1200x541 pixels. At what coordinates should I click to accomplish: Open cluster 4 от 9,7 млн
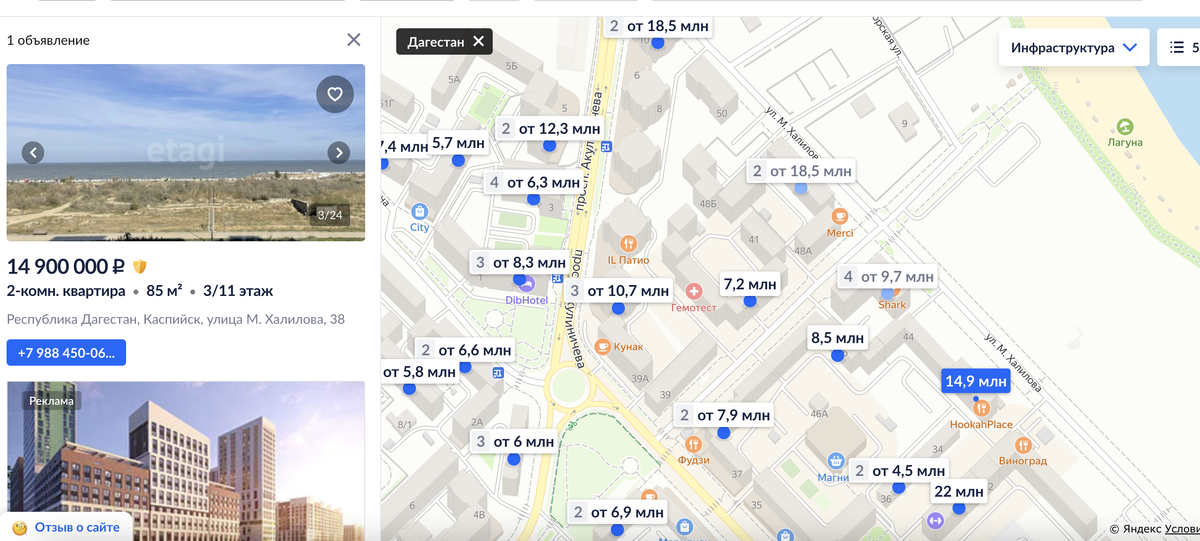click(887, 276)
